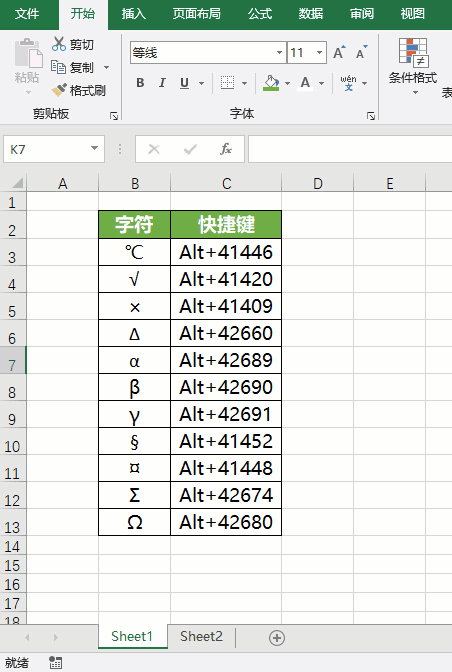Expand the underline style arrow
Viewport: 452px width, 672px height.
(201, 83)
